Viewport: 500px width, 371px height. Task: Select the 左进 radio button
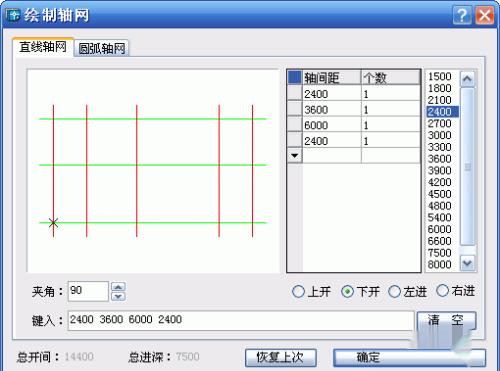pyautogui.click(x=394, y=292)
